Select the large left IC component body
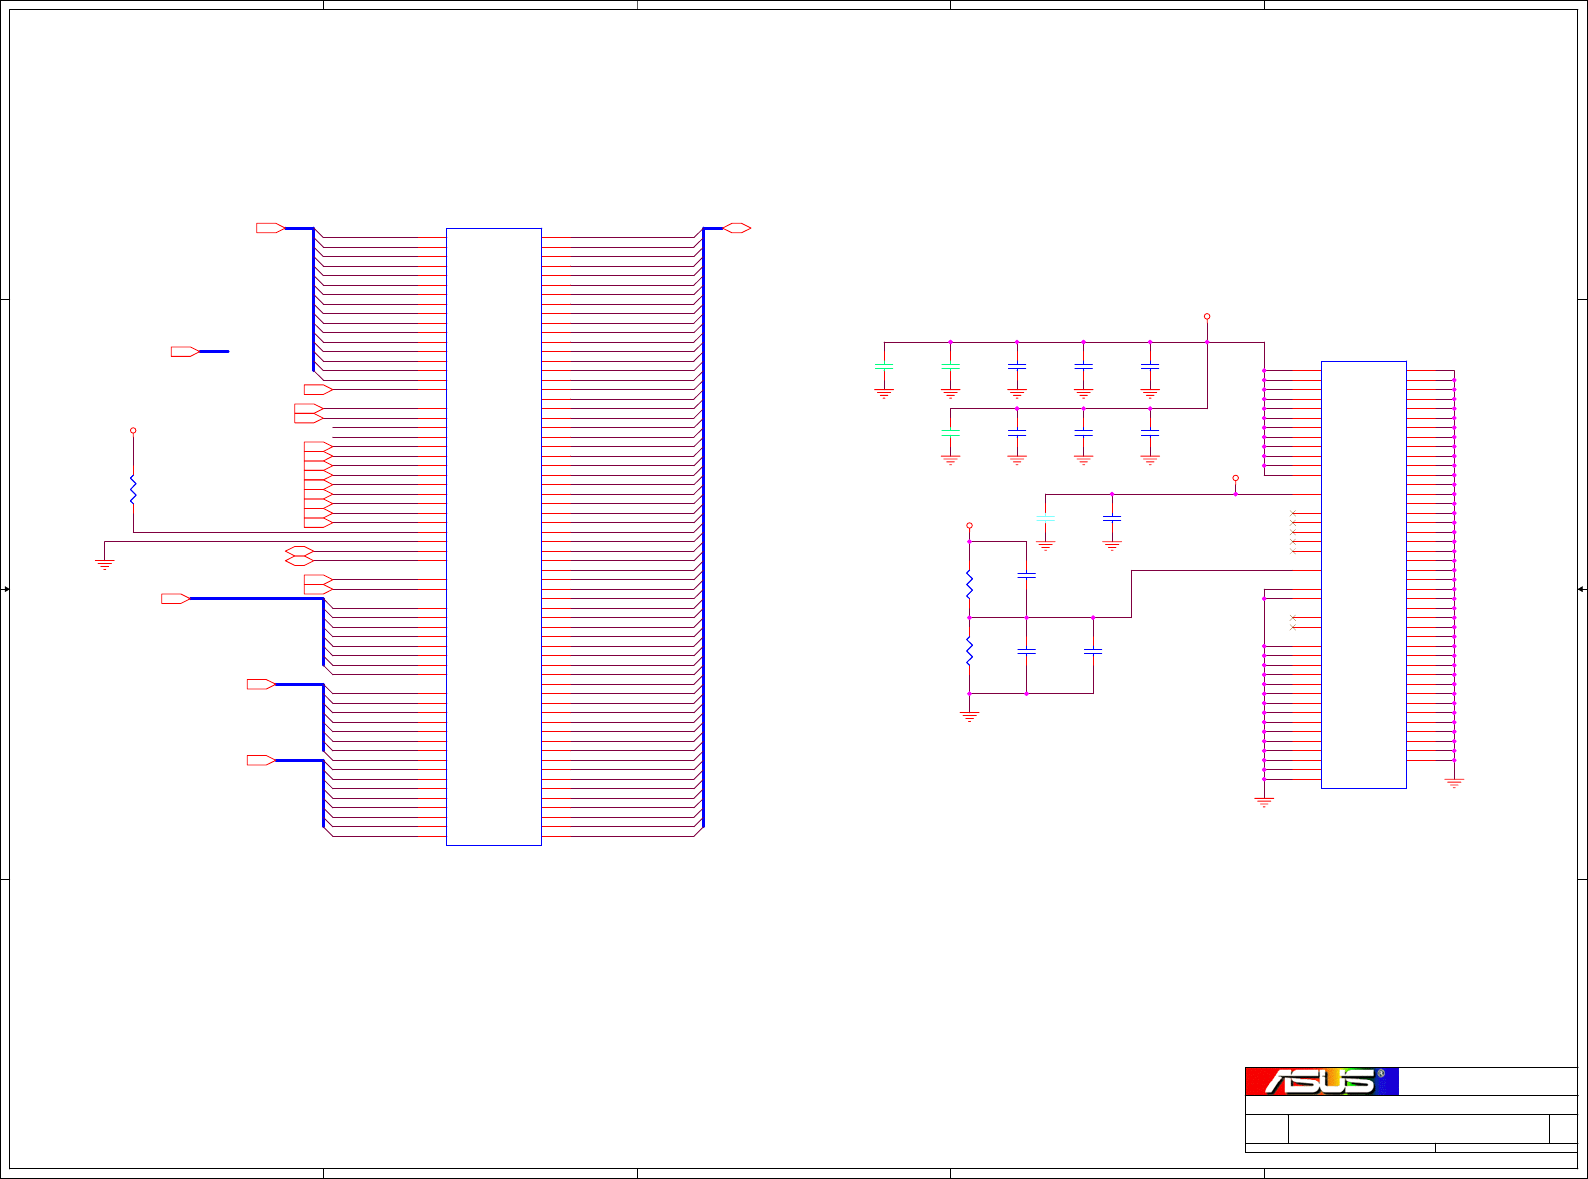Image resolution: width=1588 pixels, height=1179 pixels. [494, 537]
